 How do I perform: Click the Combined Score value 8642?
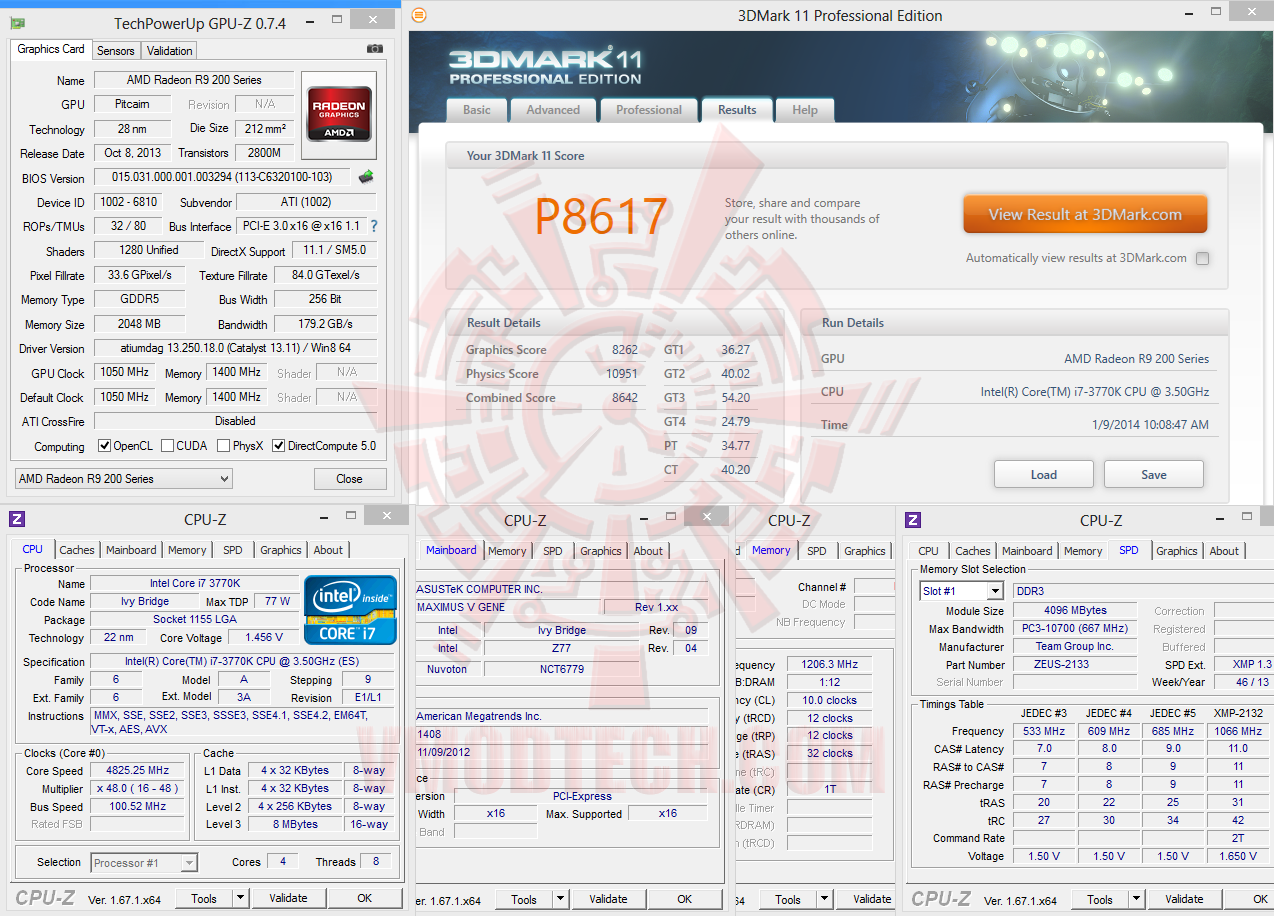coord(625,398)
